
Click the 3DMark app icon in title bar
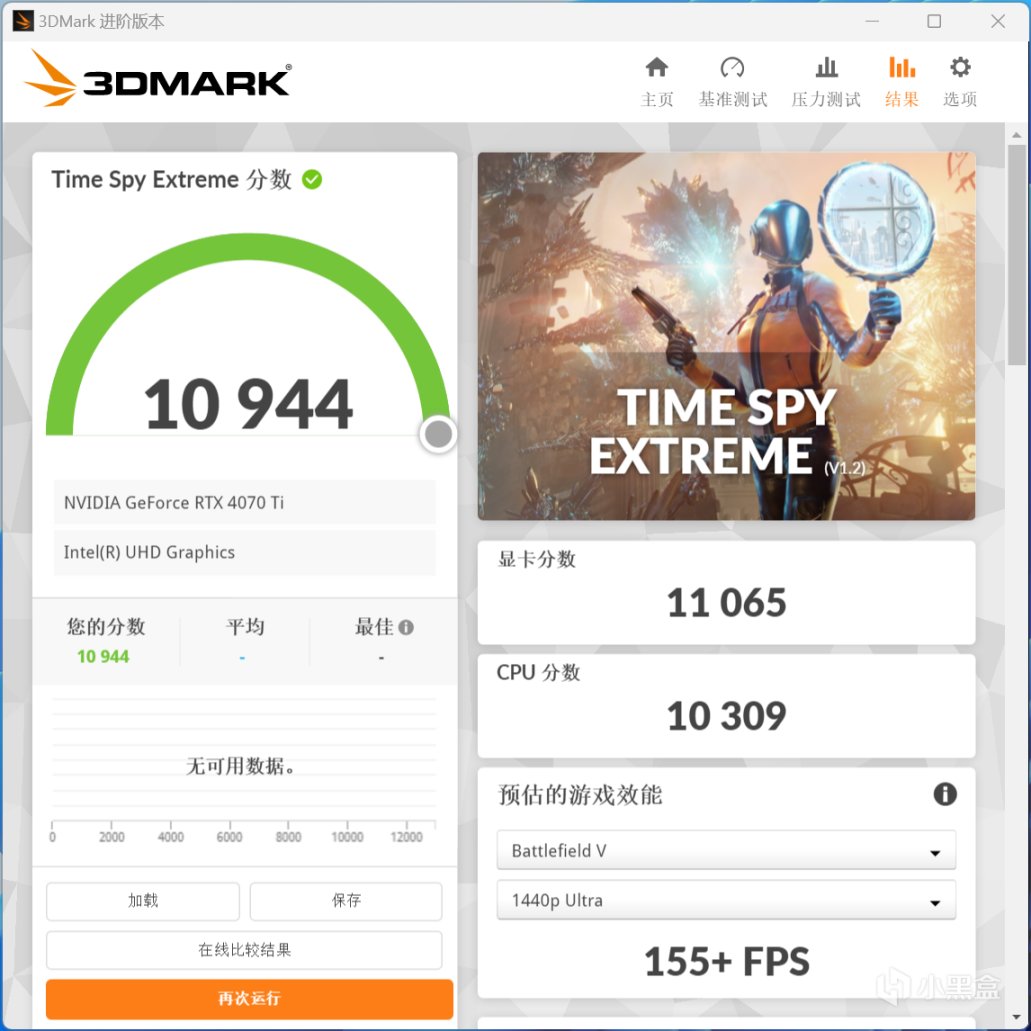click(23, 21)
